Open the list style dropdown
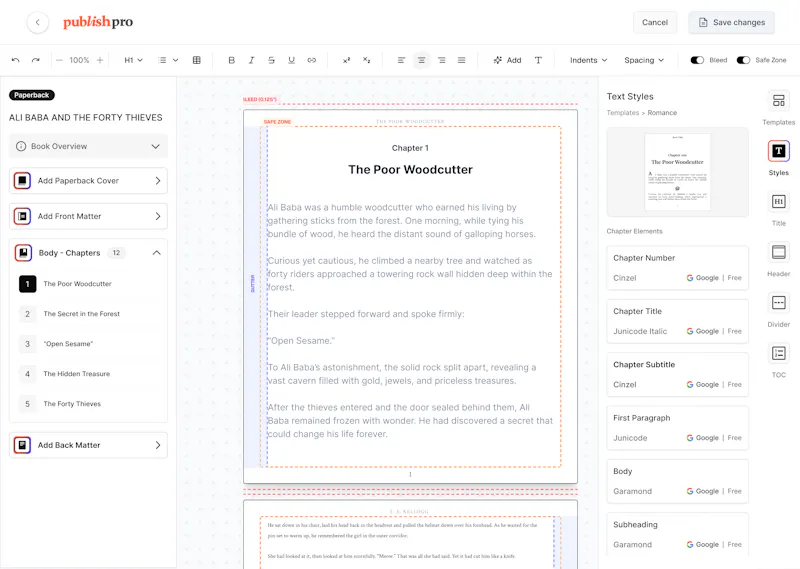Image resolution: width=800 pixels, height=569 pixels. point(168,60)
